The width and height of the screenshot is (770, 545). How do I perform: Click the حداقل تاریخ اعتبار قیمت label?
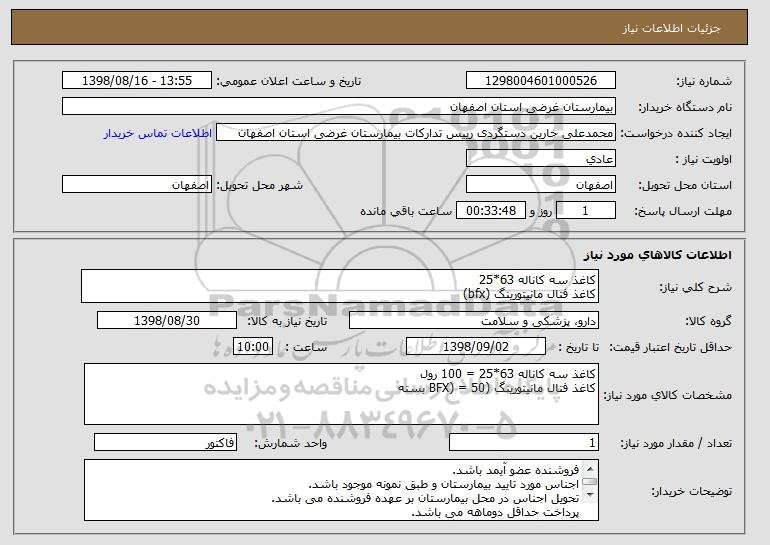coord(671,348)
